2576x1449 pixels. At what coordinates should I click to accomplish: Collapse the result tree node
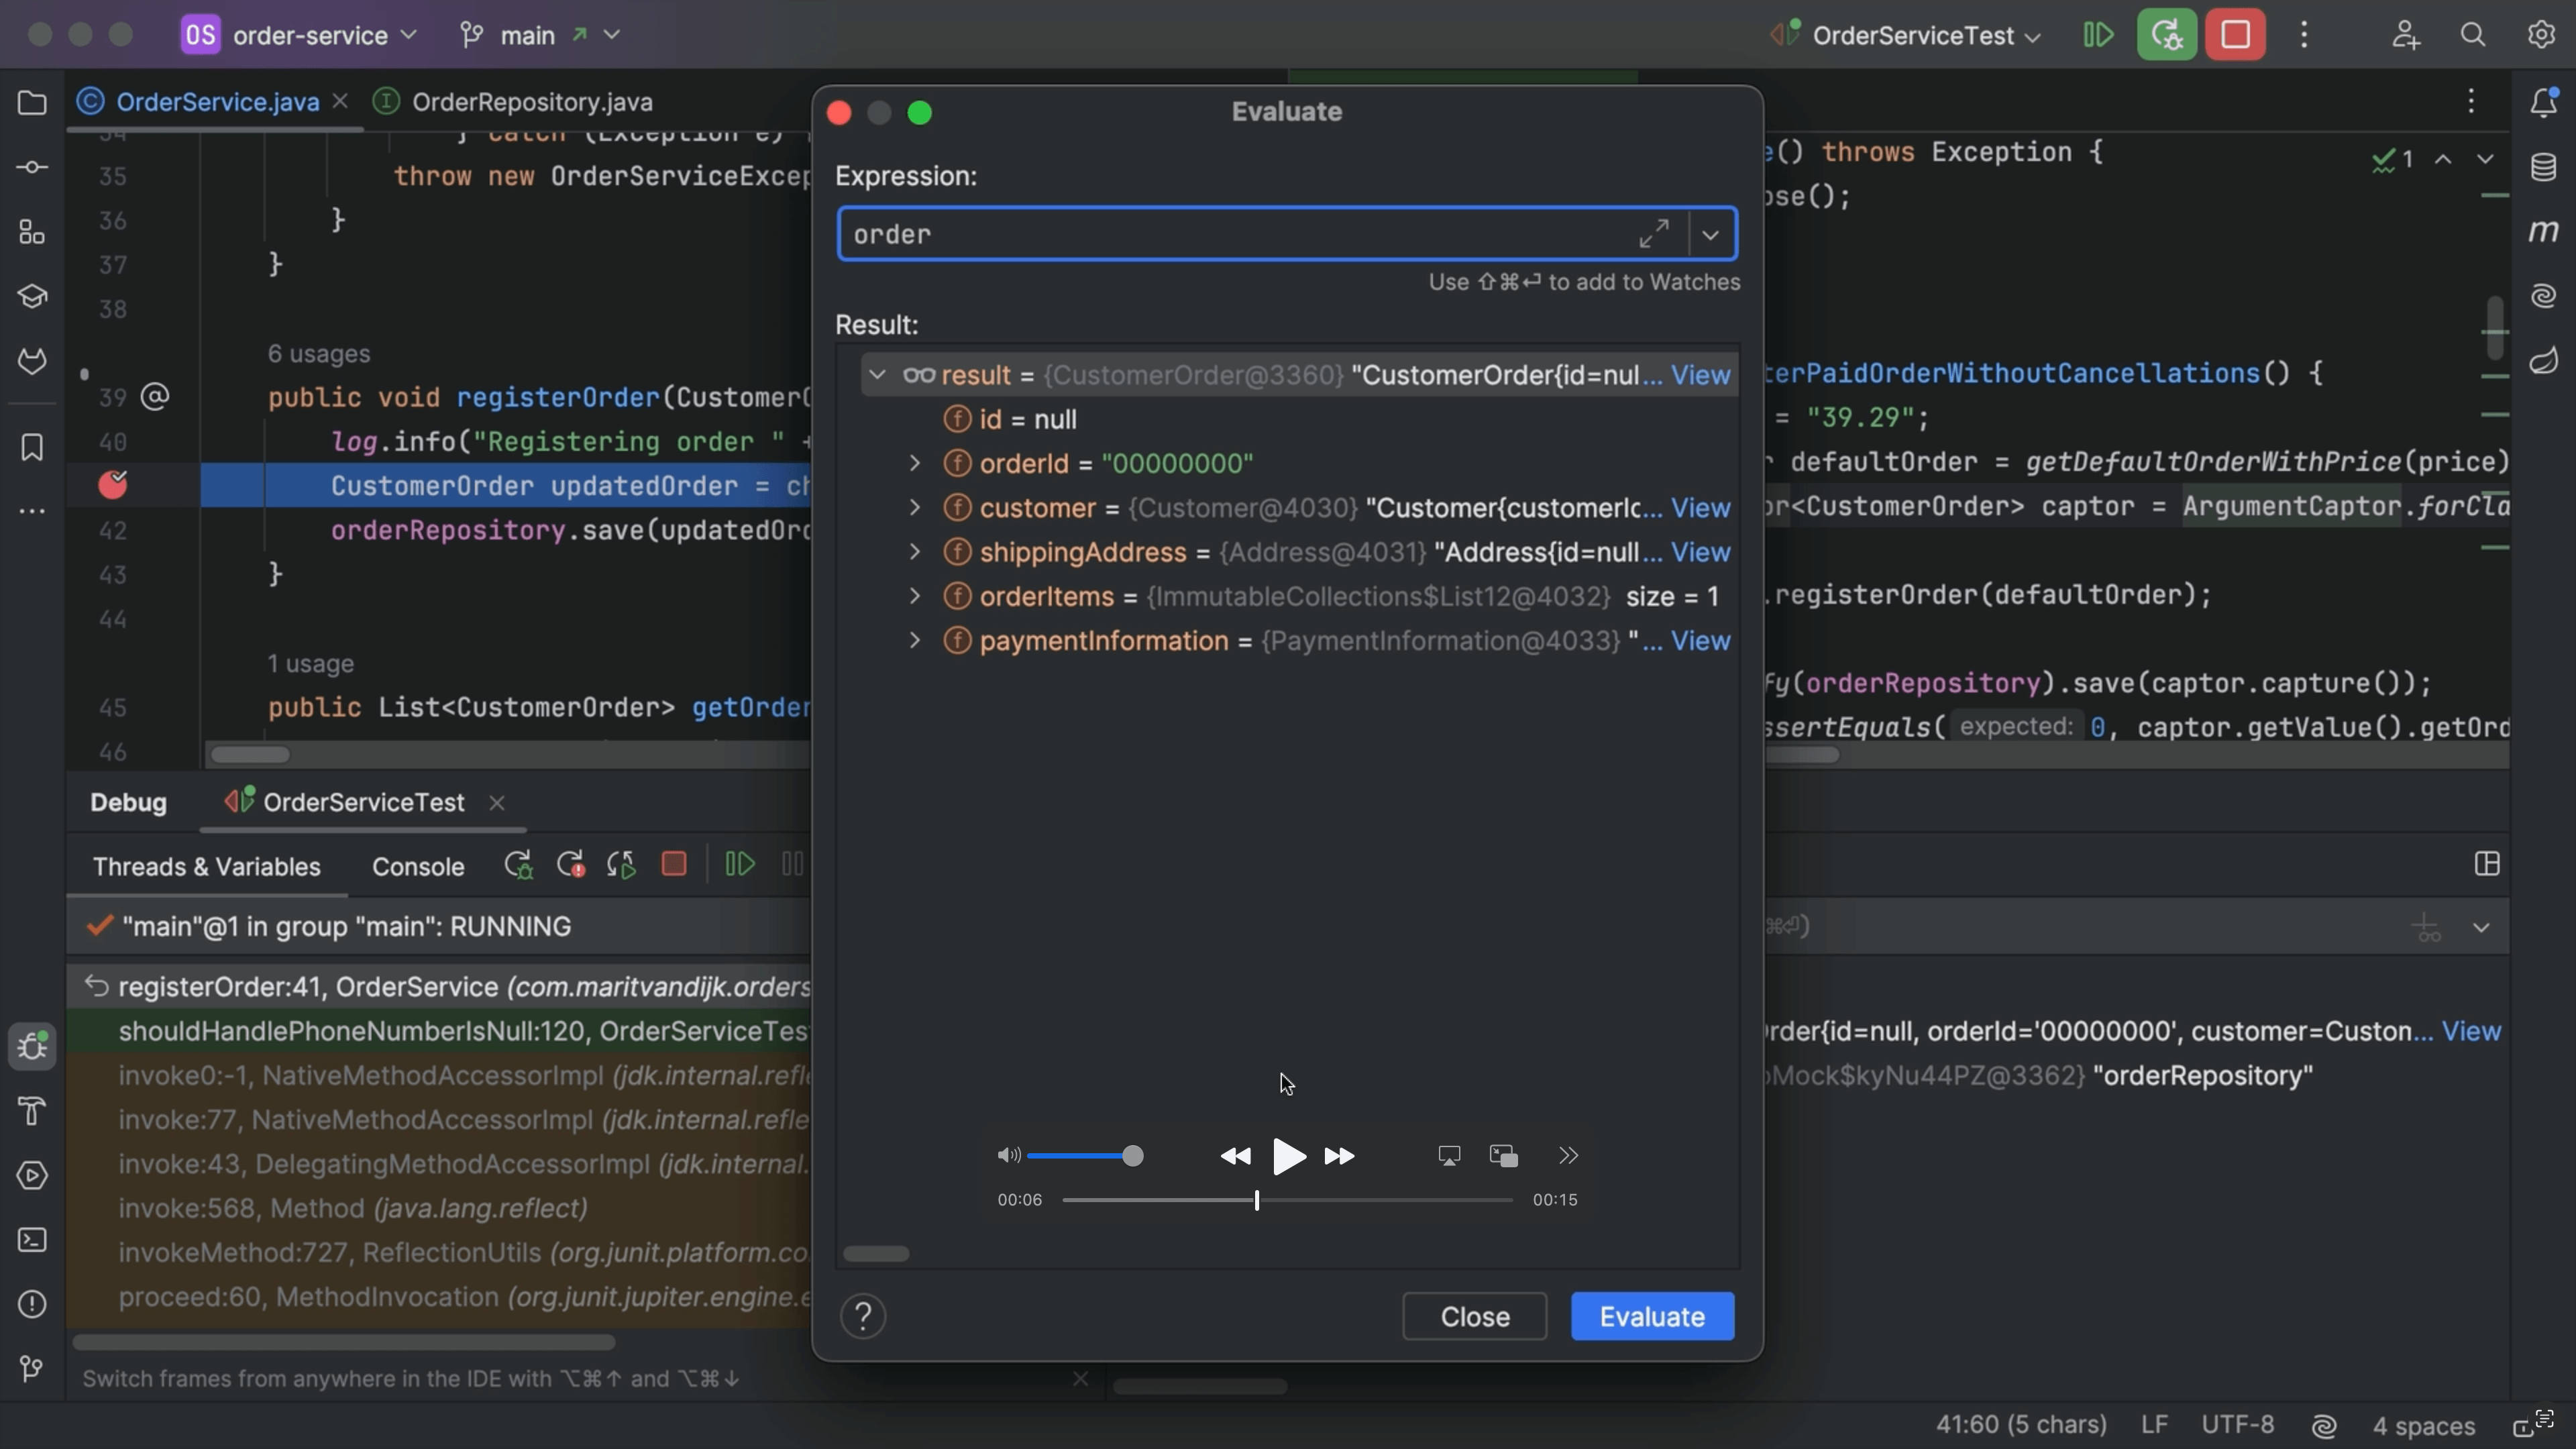tap(877, 375)
